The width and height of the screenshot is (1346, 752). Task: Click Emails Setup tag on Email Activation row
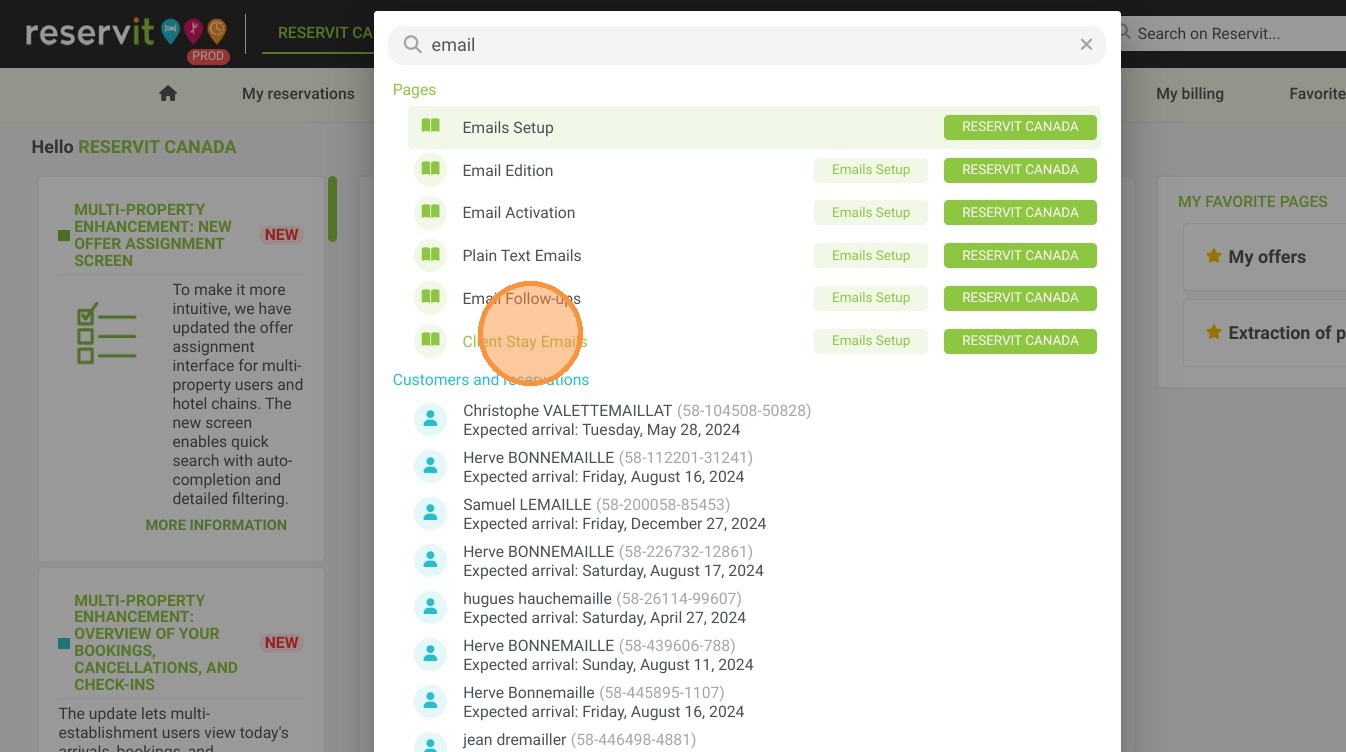[x=870, y=212]
